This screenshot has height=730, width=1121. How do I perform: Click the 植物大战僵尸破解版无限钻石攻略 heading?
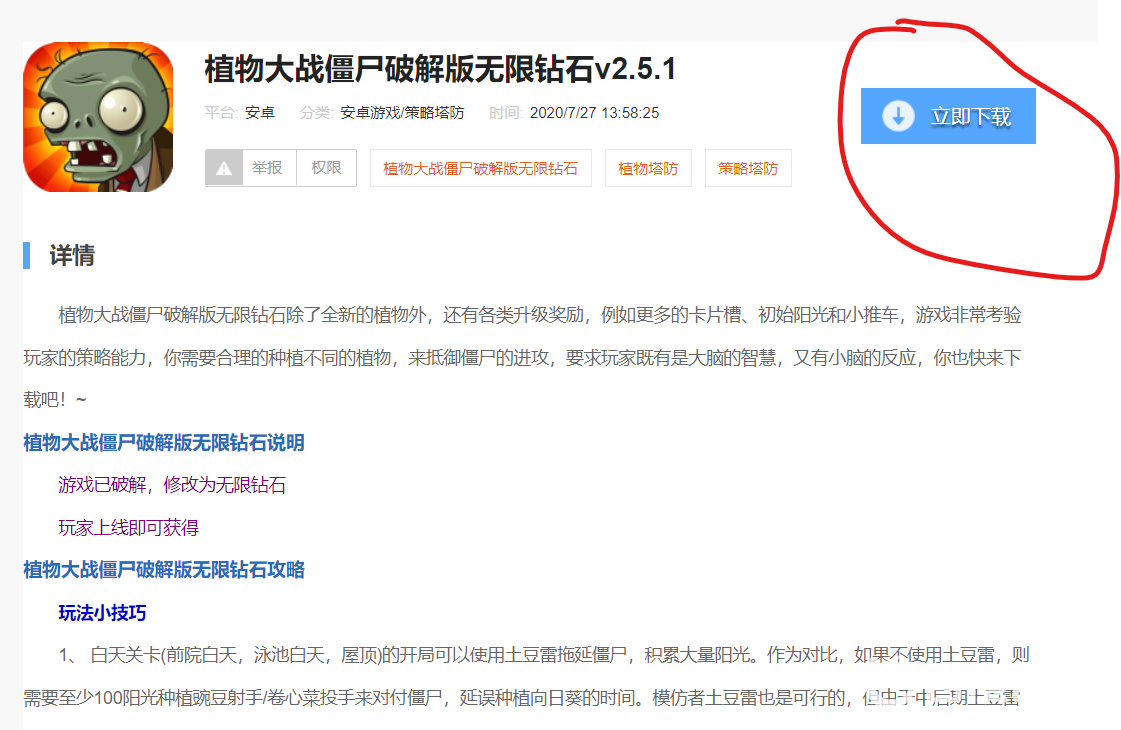(164, 570)
